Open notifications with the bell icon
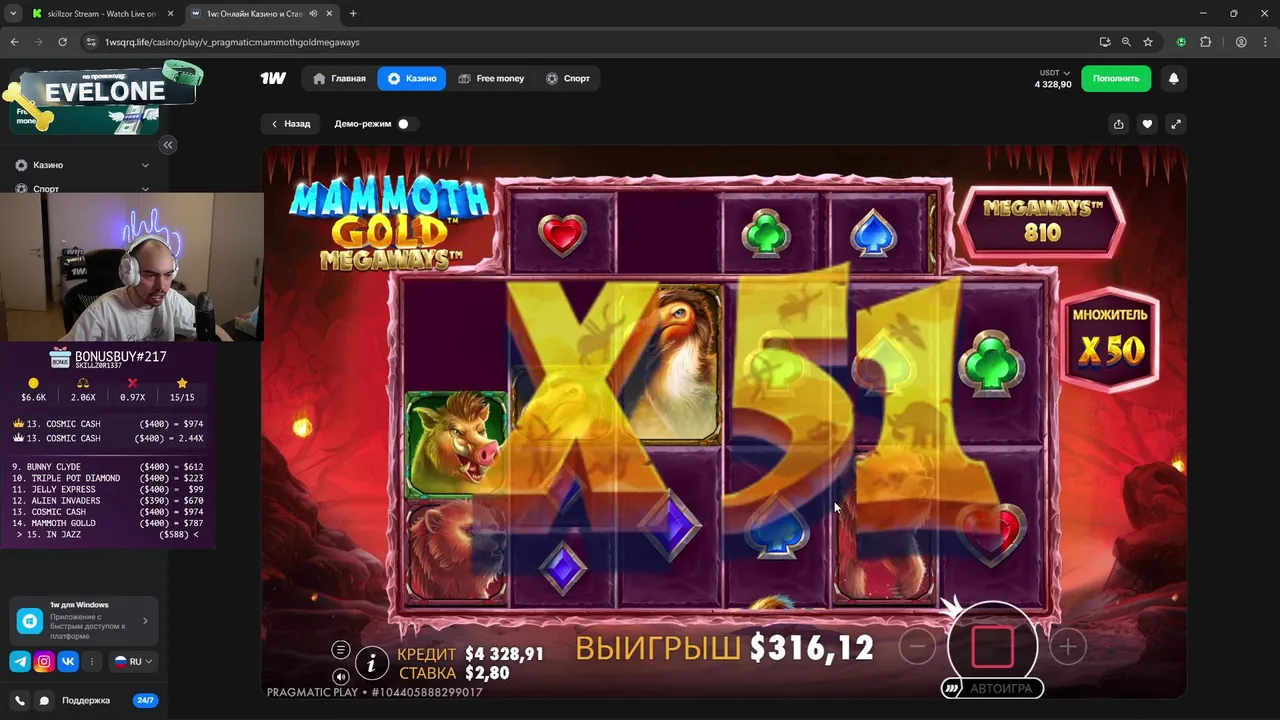The image size is (1280, 720). (1174, 78)
